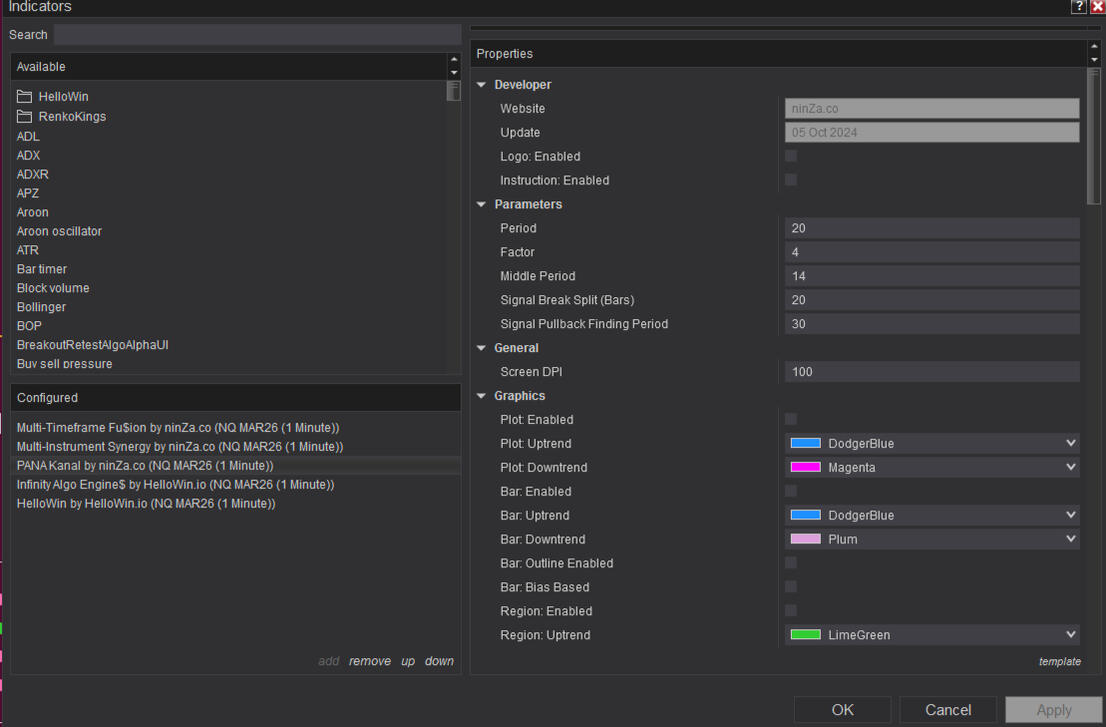Click the LimeGreen Region: Uptrend swatch
The image size is (1106, 727).
pyautogui.click(x=806, y=635)
